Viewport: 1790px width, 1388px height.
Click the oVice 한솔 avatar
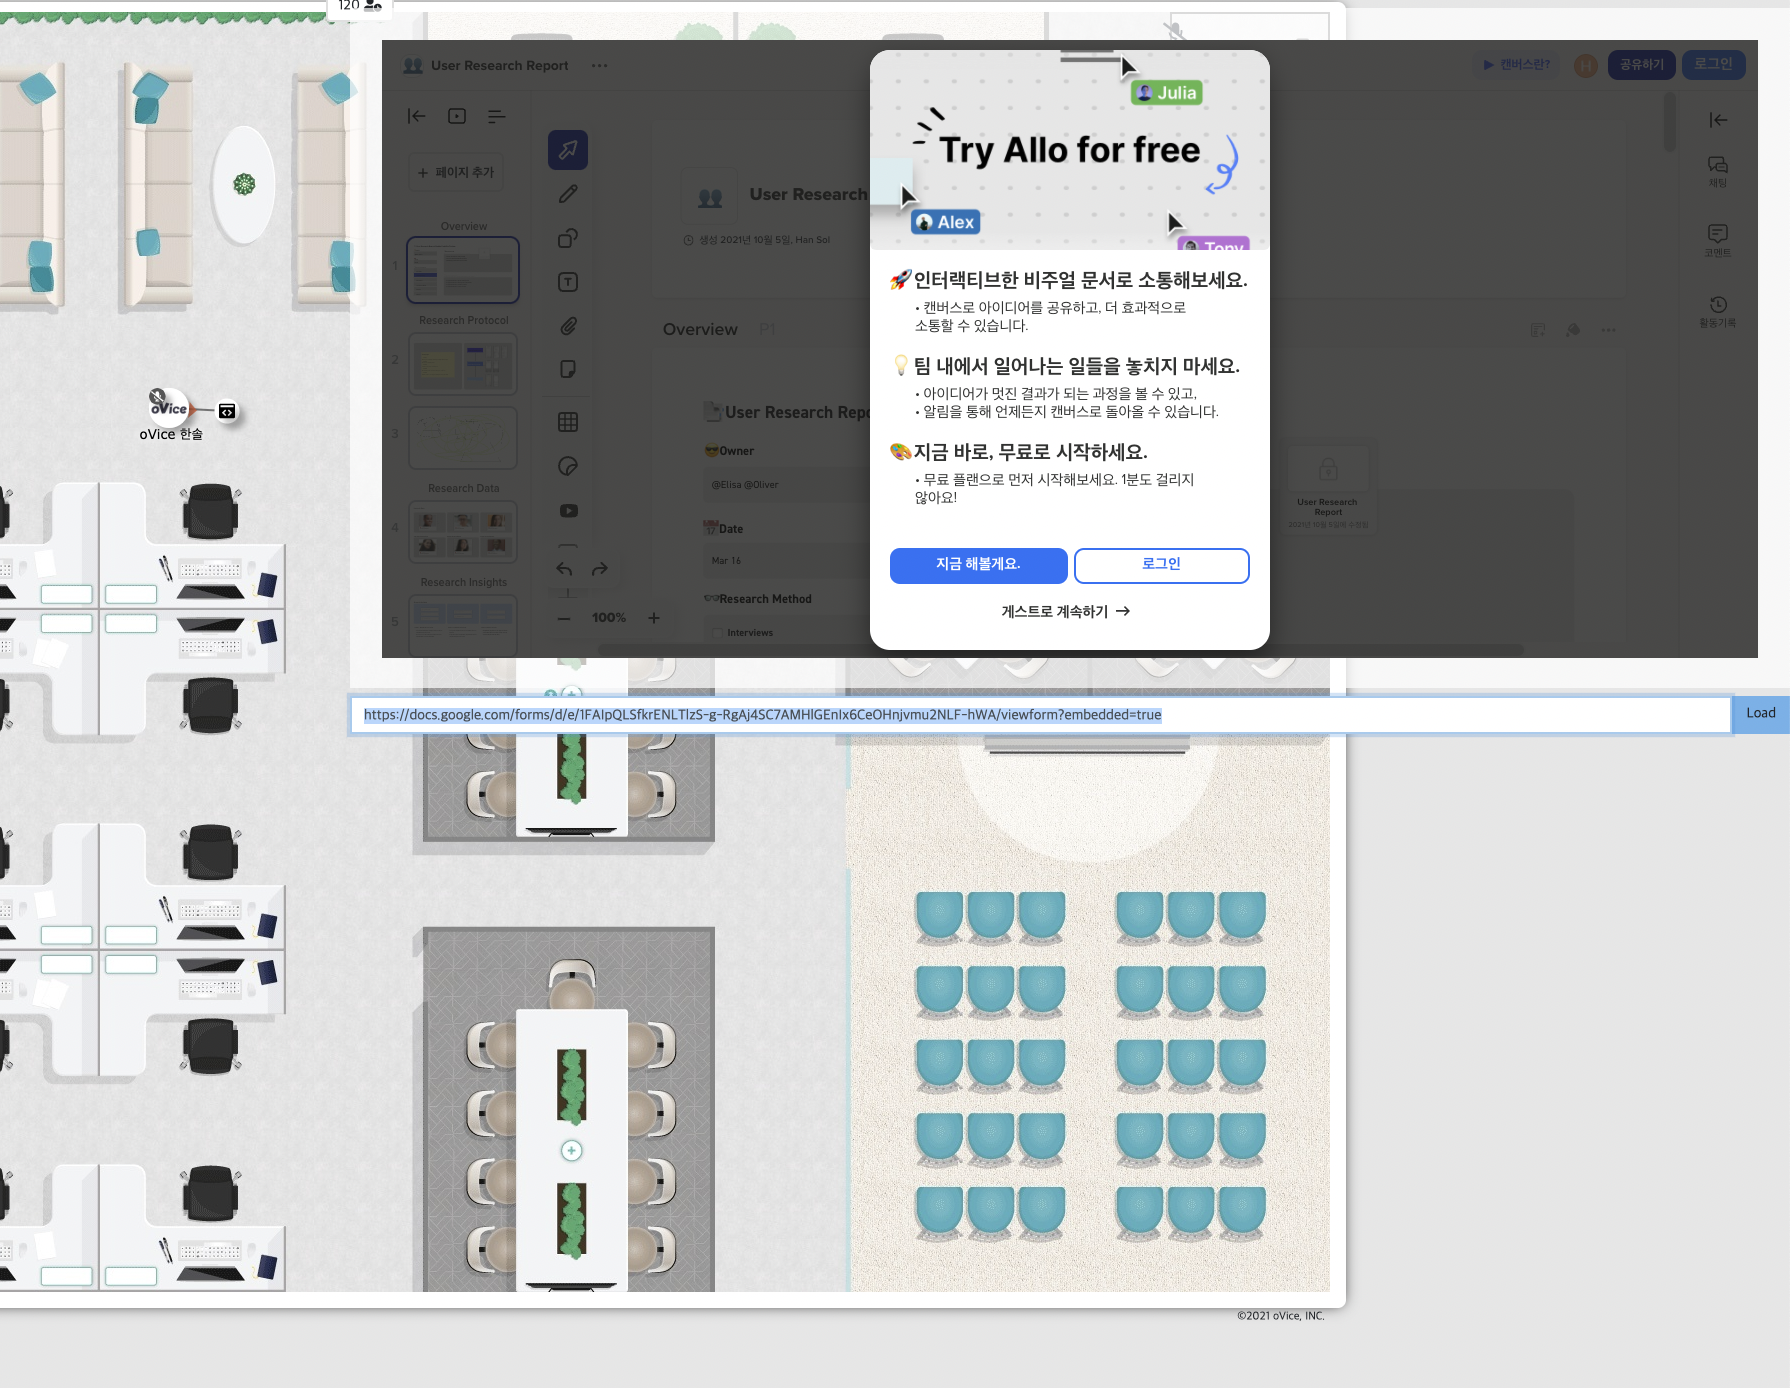[x=169, y=408]
